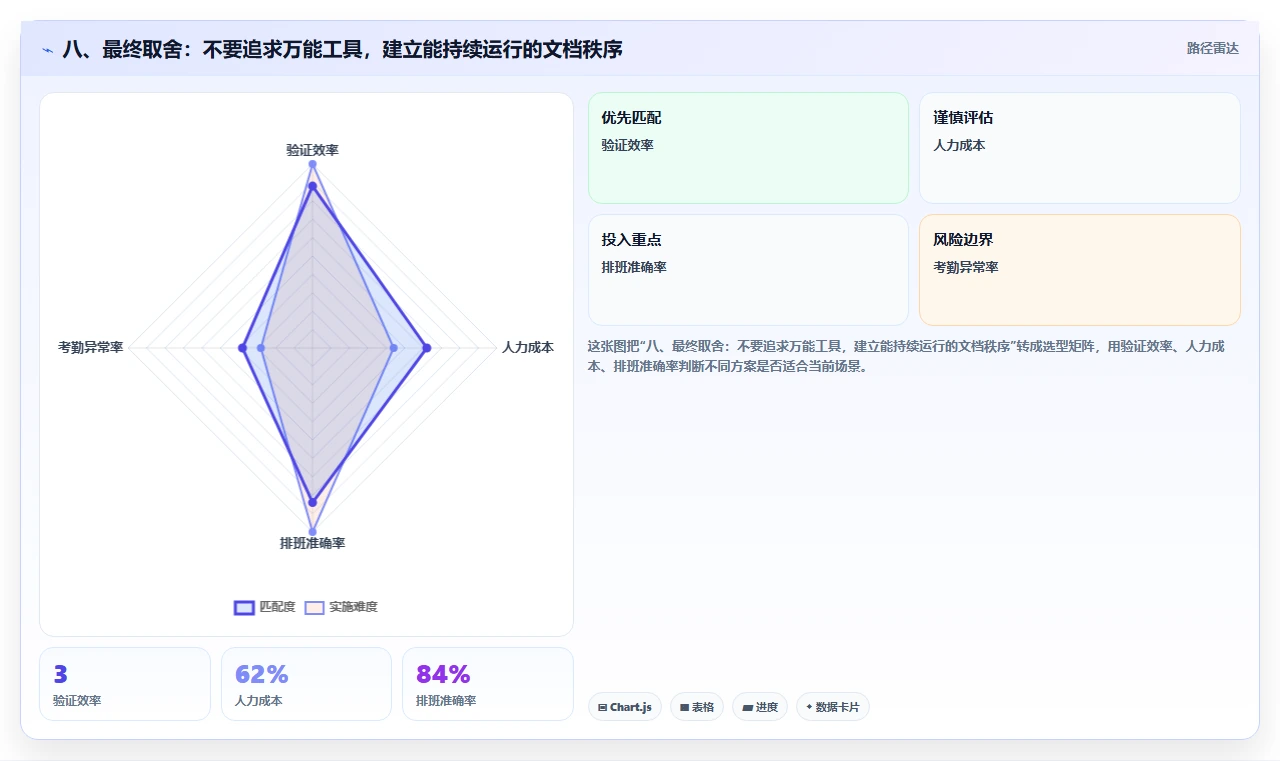Click light 实施难度 point on 人力成本 axis
The width and height of the screenshot is (1280, 761).
coord(393,348)
